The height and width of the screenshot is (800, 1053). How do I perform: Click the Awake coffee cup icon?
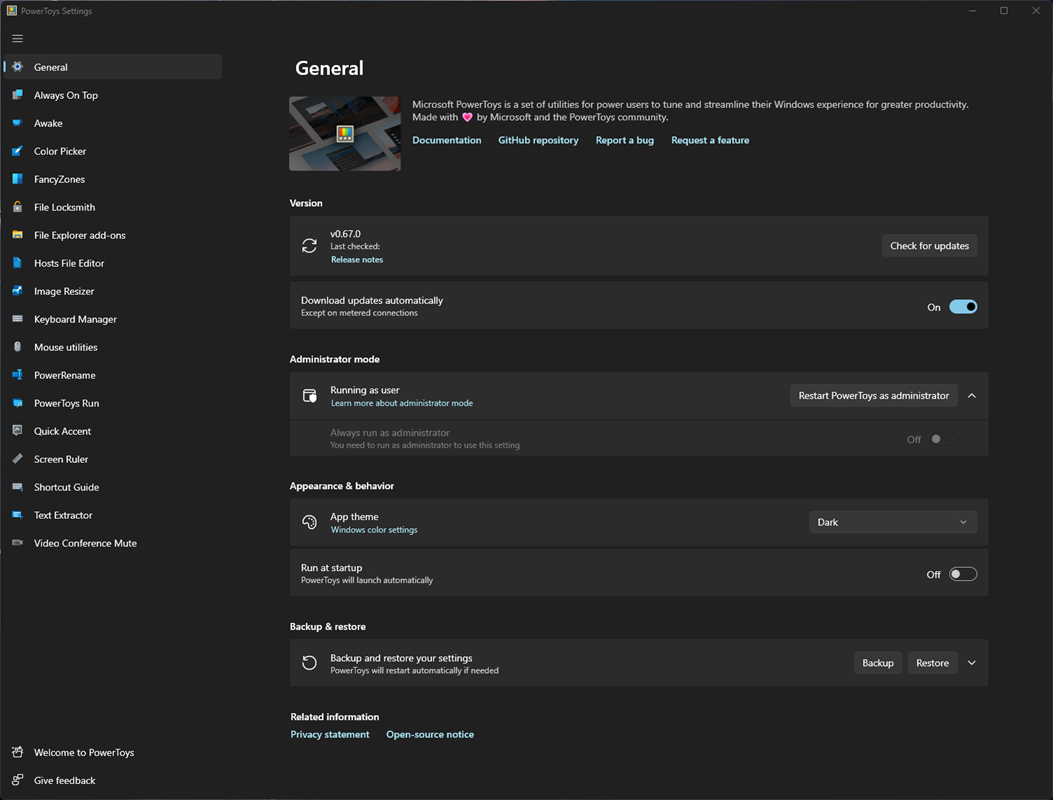click(x=17, y=123)
